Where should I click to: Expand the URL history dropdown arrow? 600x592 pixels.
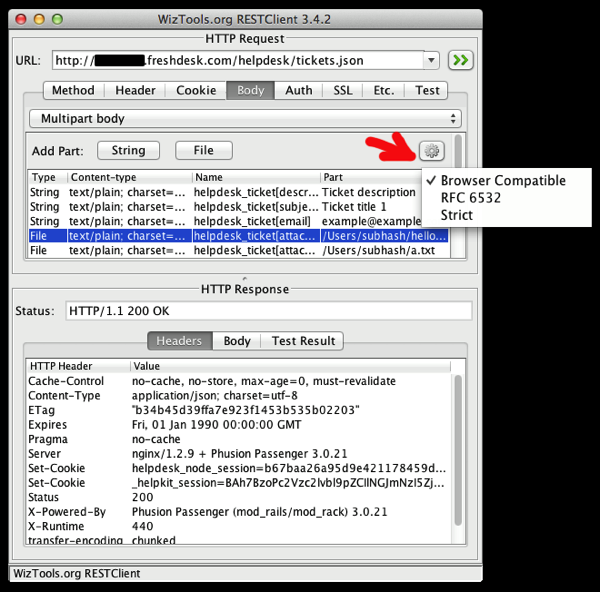click(x=431, y=60)
